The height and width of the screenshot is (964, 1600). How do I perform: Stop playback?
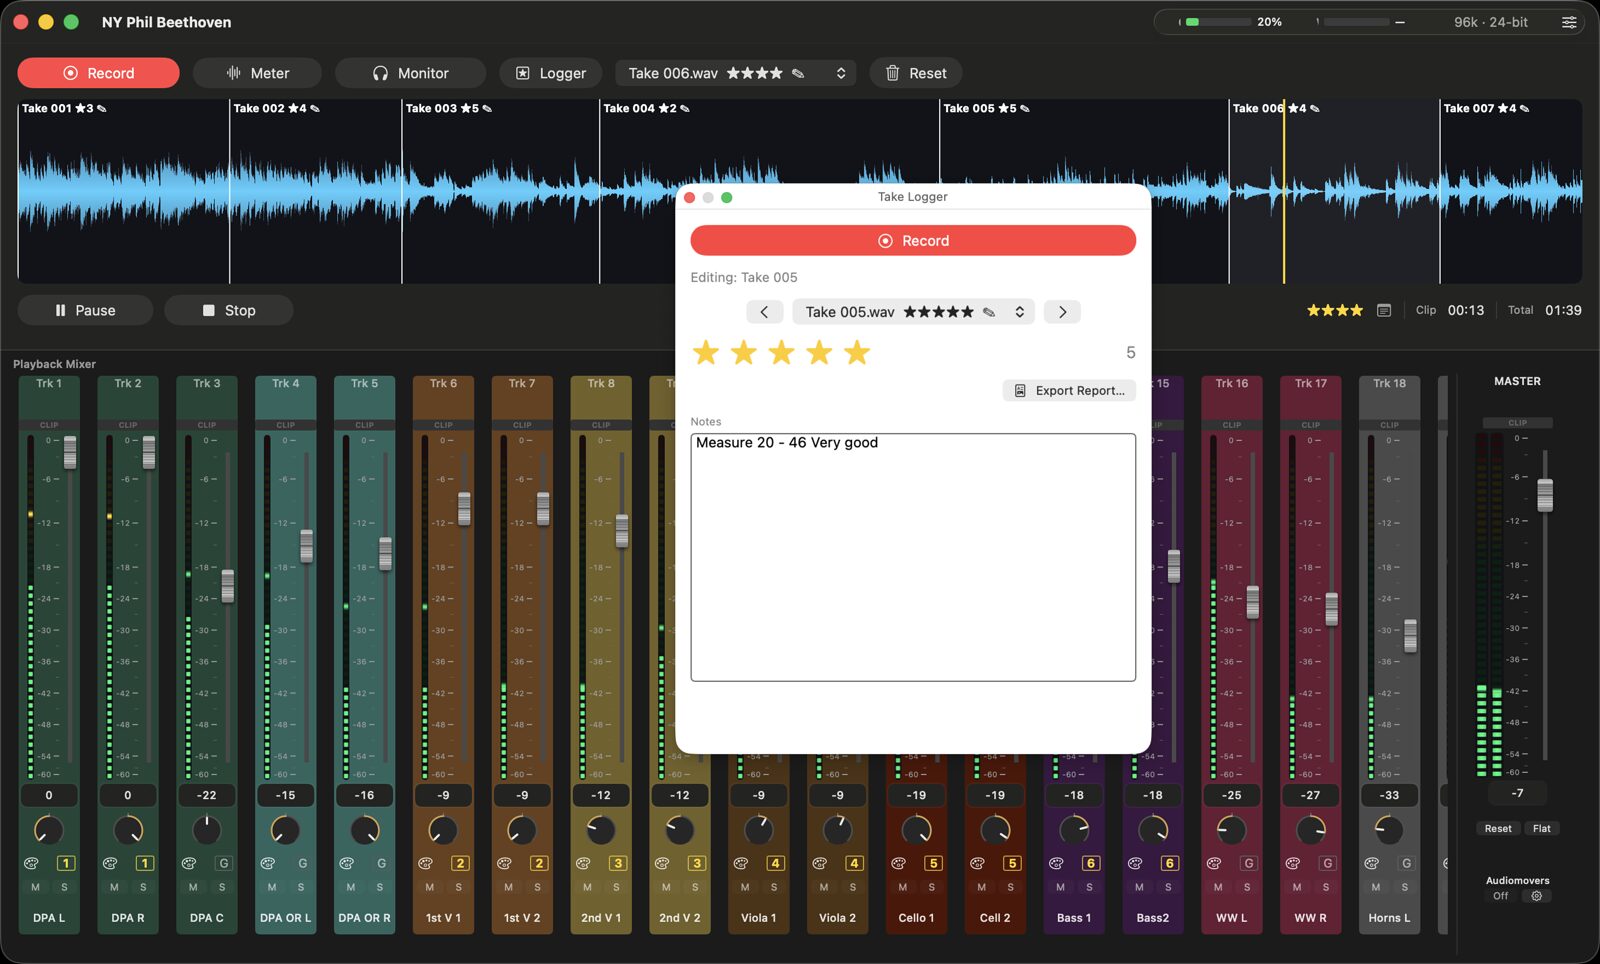coord(229,310)
